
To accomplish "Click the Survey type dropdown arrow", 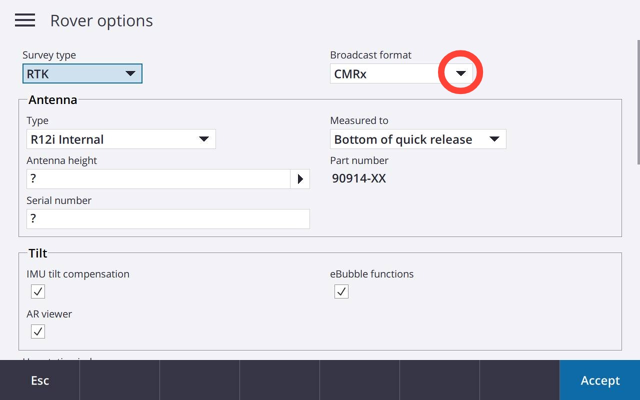I will point(130,73).
